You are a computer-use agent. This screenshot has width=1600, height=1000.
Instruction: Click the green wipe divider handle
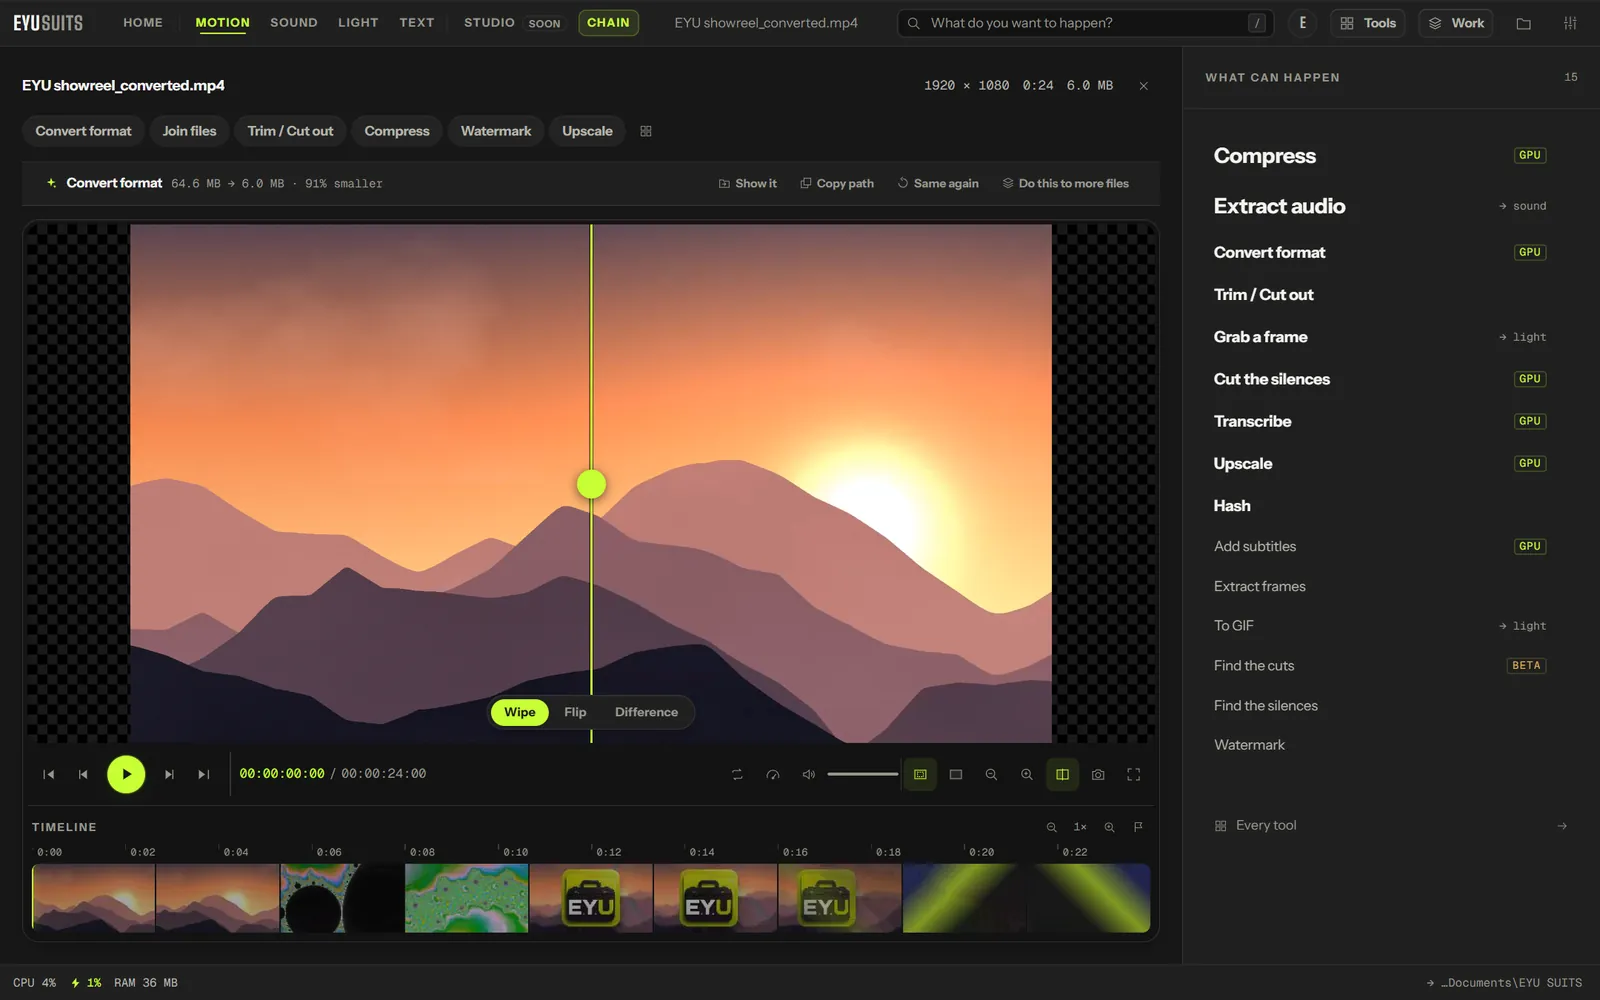pyautogui.click(x=591, y=484)
